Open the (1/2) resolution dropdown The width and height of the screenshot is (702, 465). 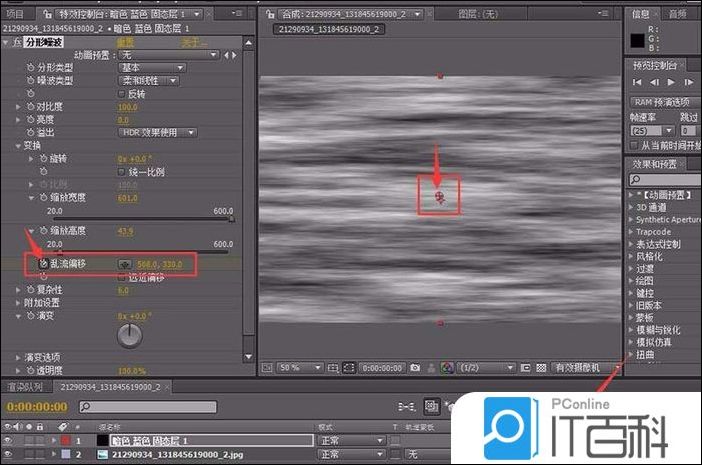488,368
